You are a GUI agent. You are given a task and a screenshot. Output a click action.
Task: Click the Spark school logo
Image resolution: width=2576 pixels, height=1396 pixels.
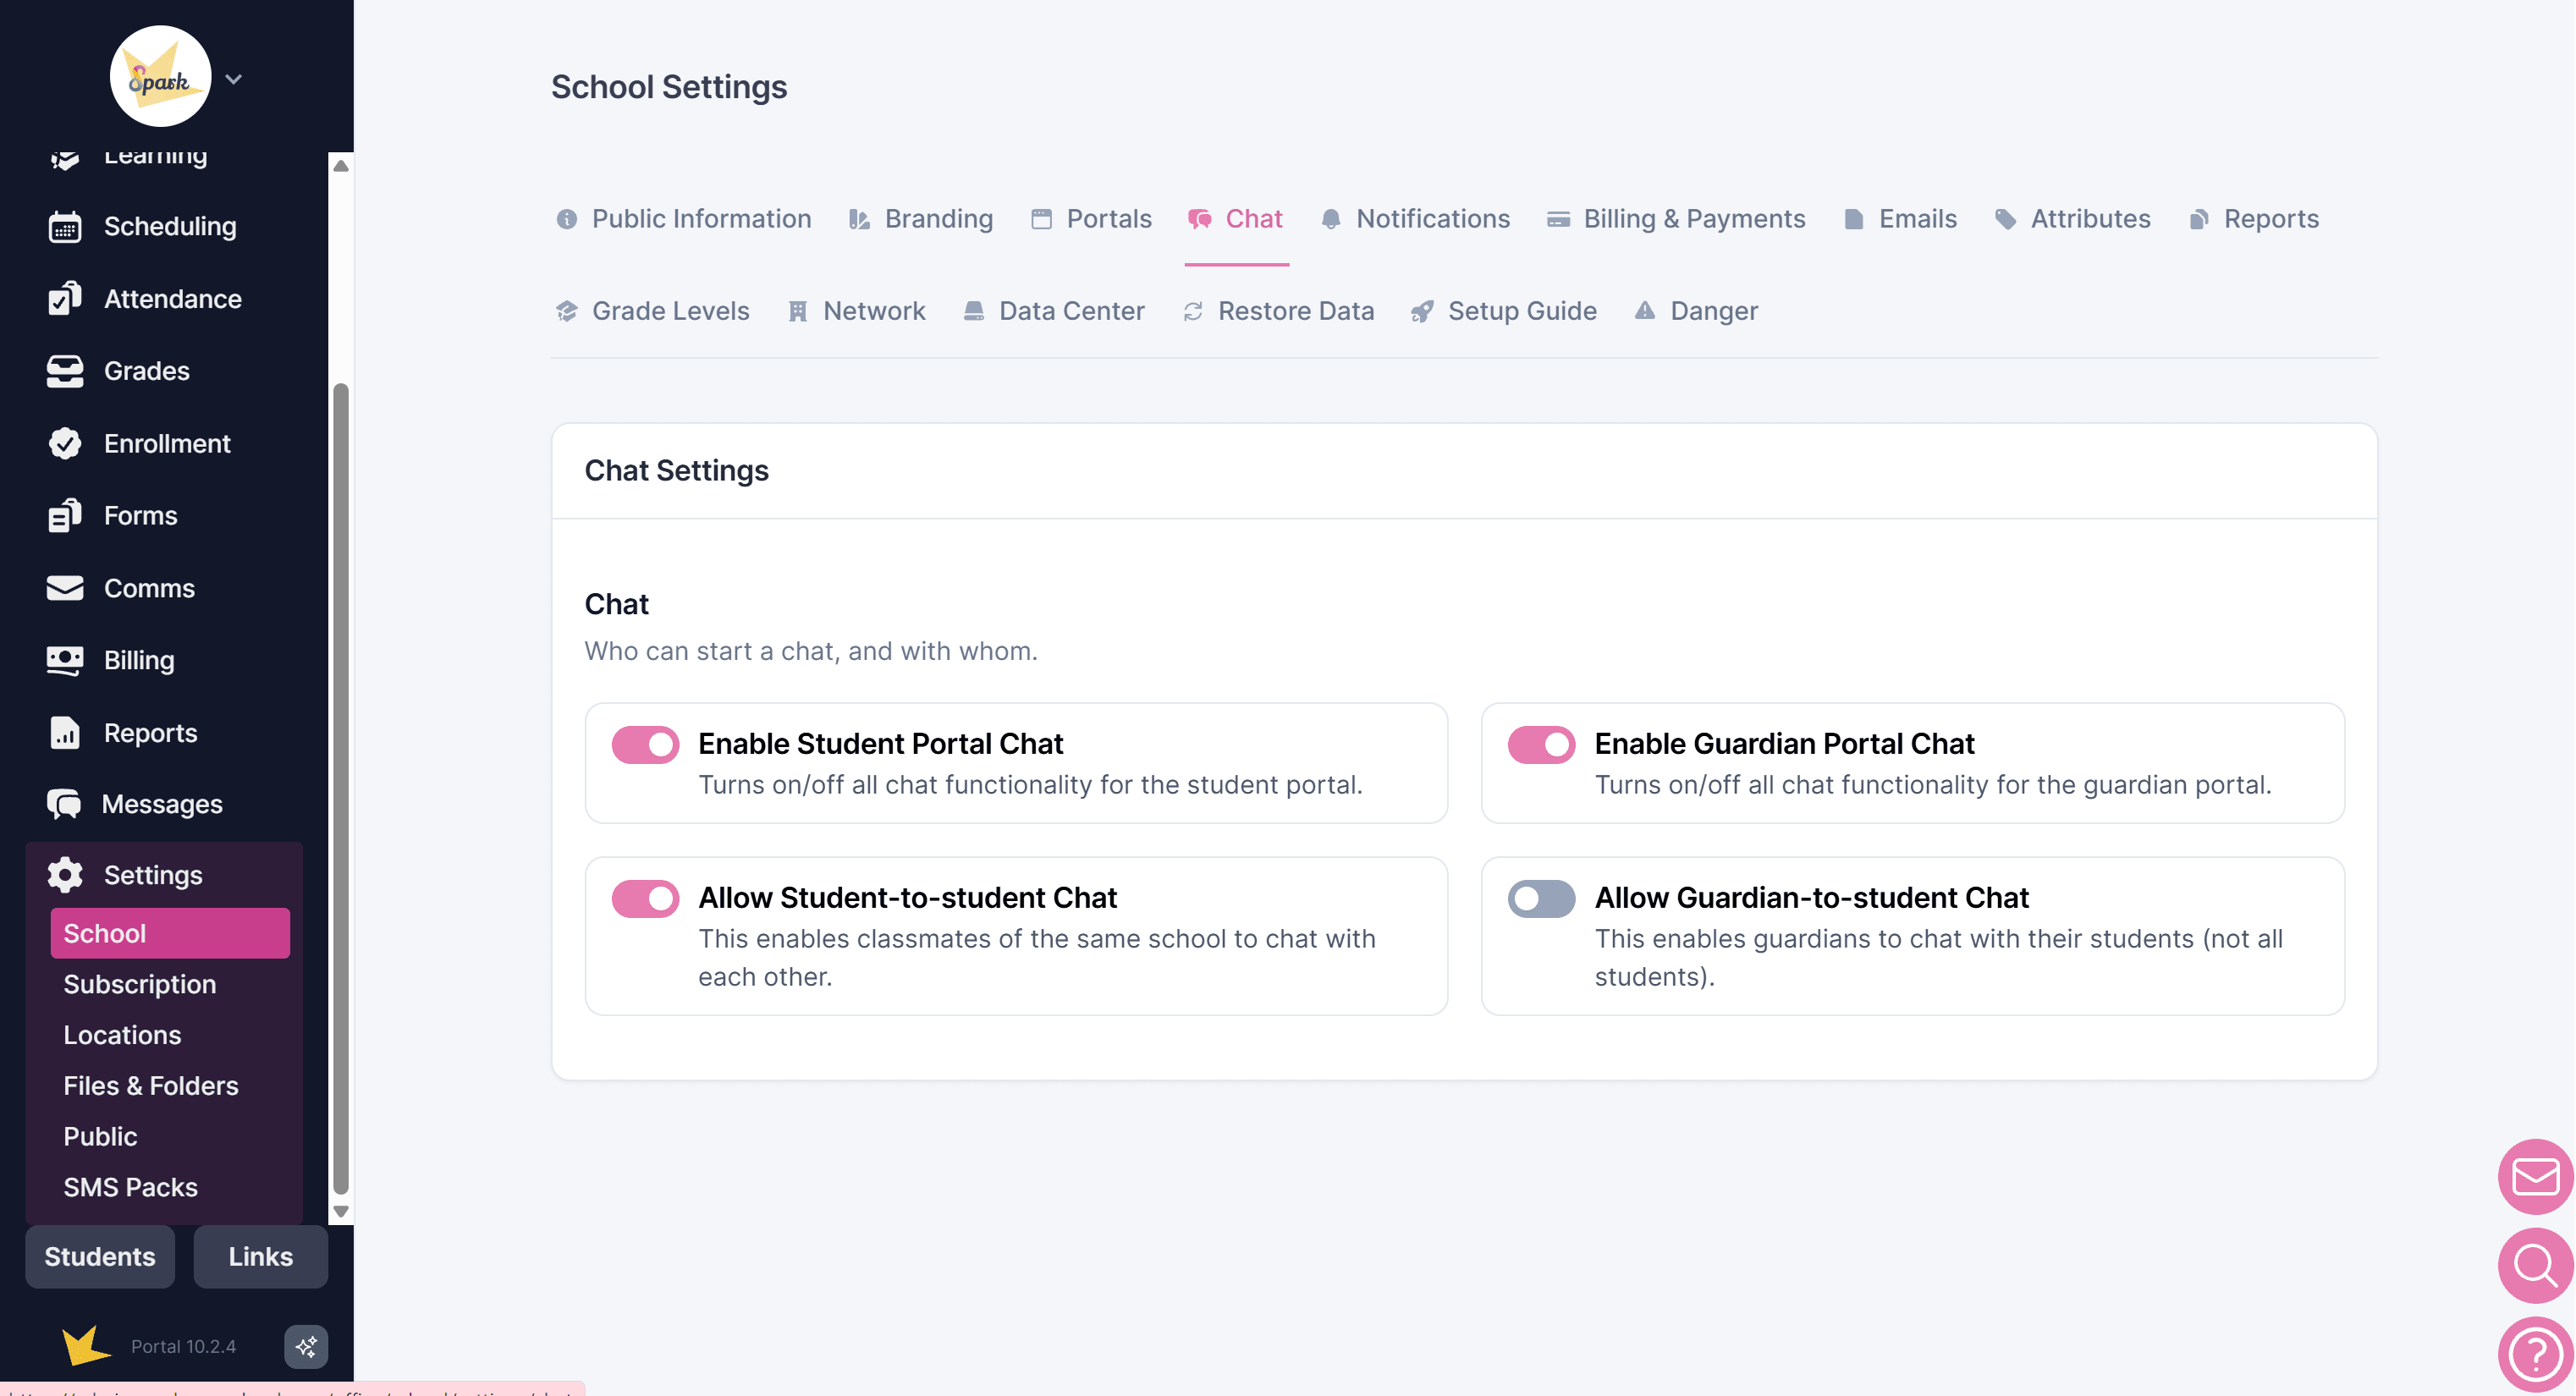[x=160, y=77]
